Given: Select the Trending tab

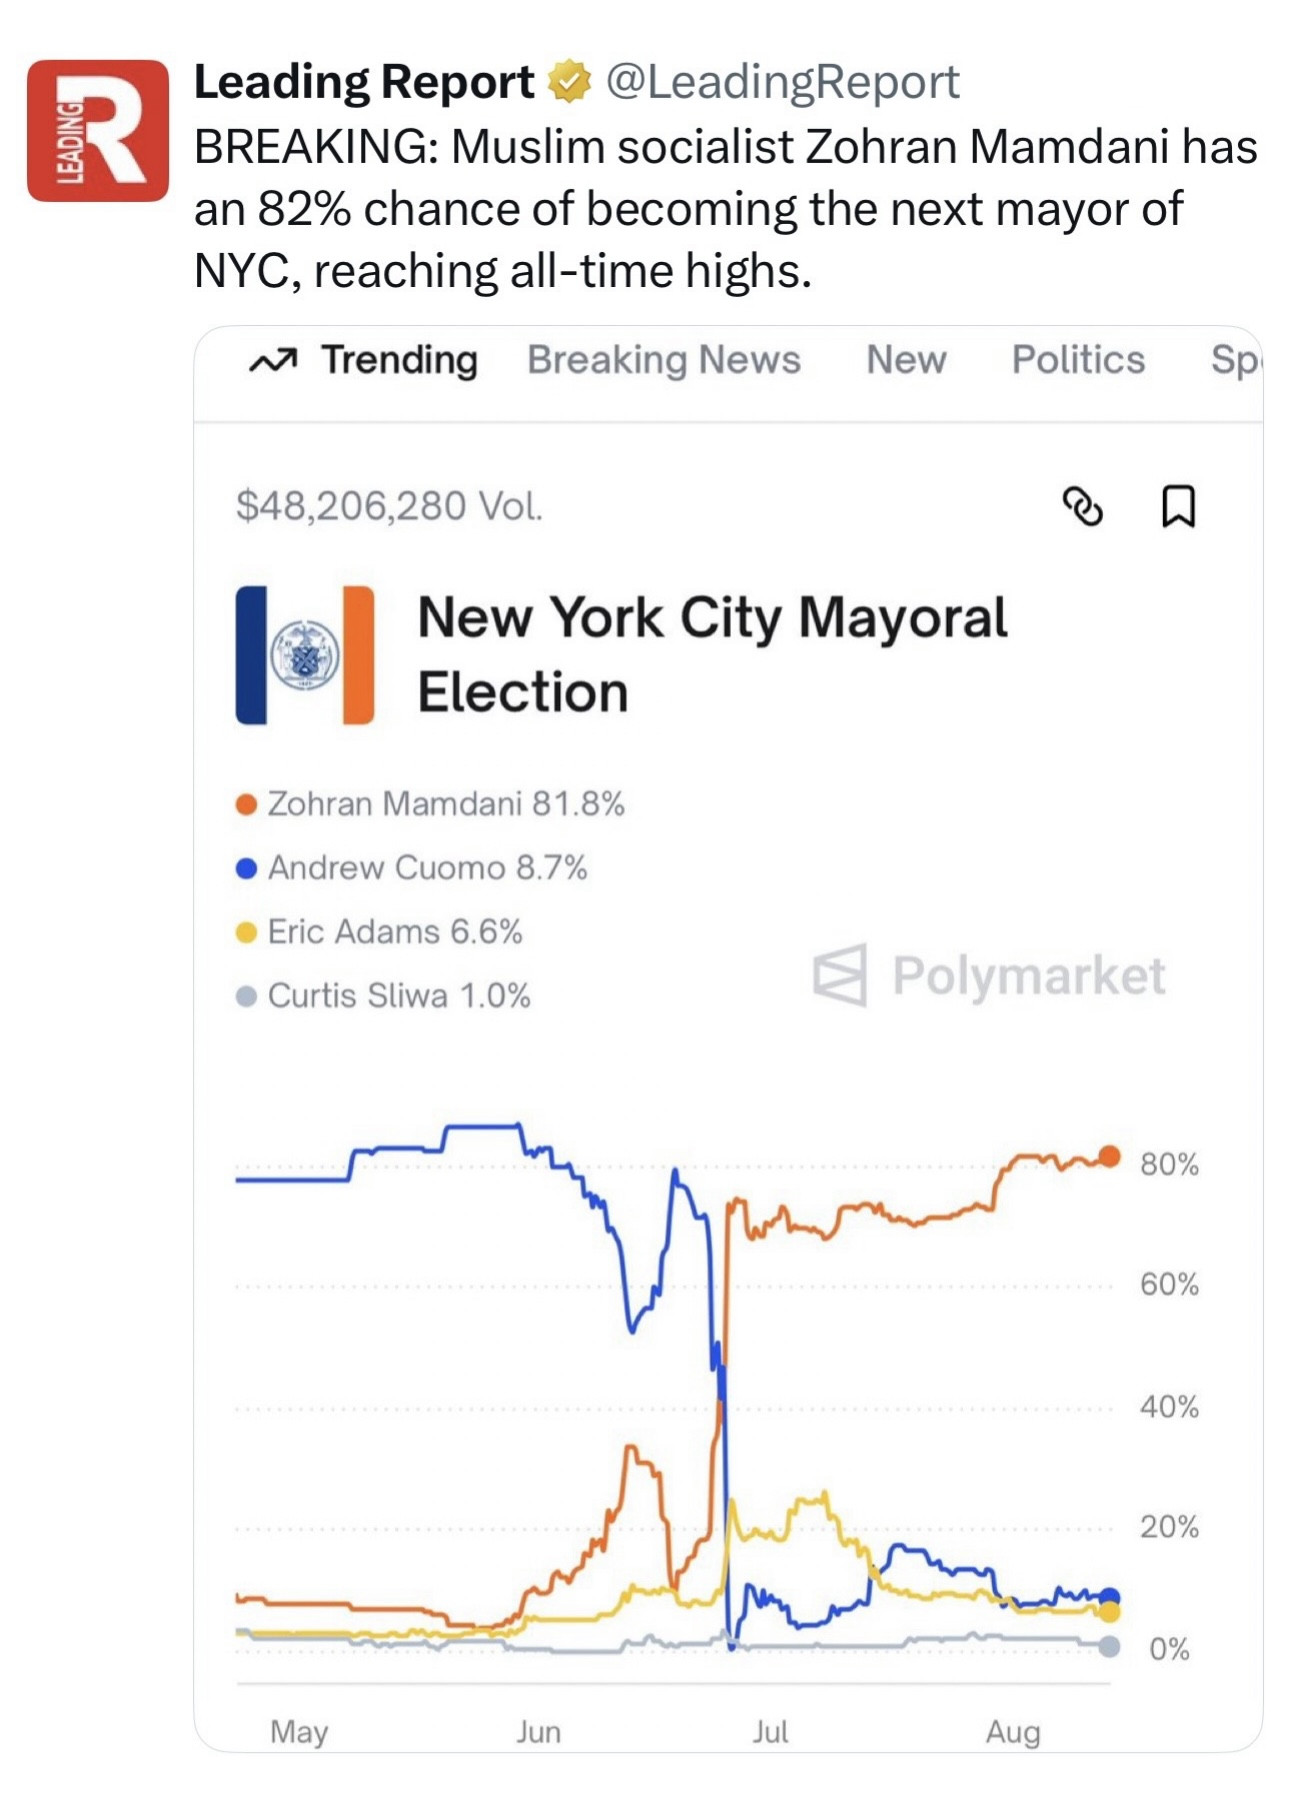Looking at the screenshot, I should pyautogui.click(x=398, y=360).
